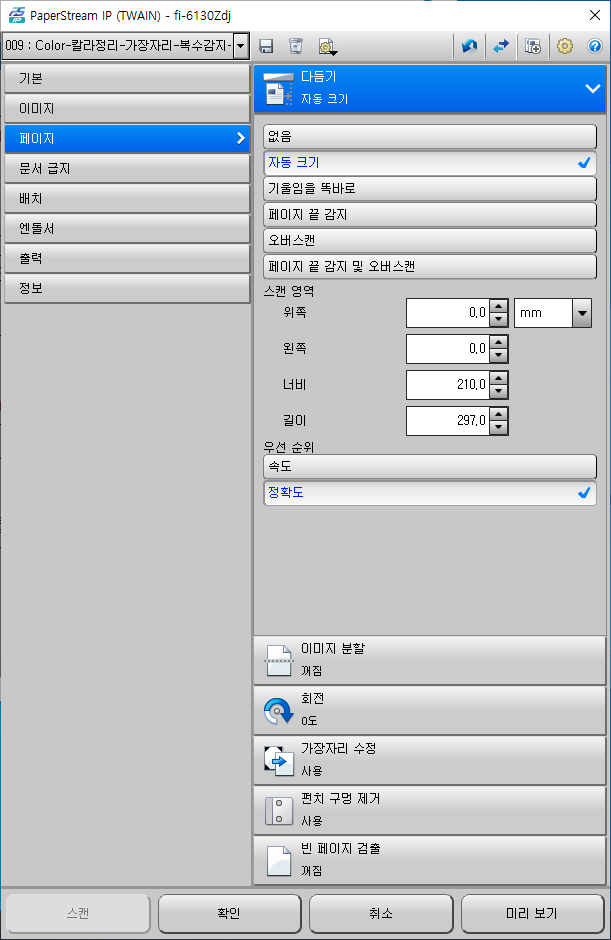Collapse the 다듬기 section chevron

coord(592,89)
